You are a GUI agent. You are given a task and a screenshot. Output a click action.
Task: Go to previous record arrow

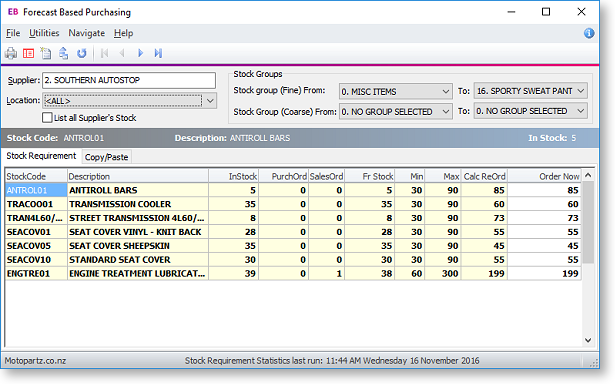(122, 53)
